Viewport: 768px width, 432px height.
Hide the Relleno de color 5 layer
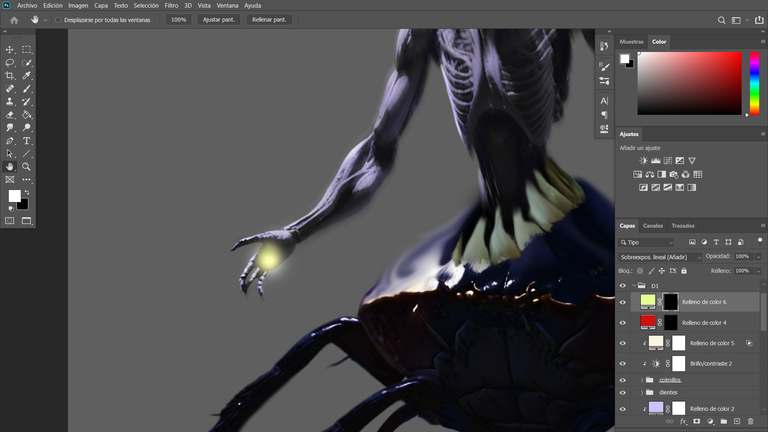click(x=623, y=343)
